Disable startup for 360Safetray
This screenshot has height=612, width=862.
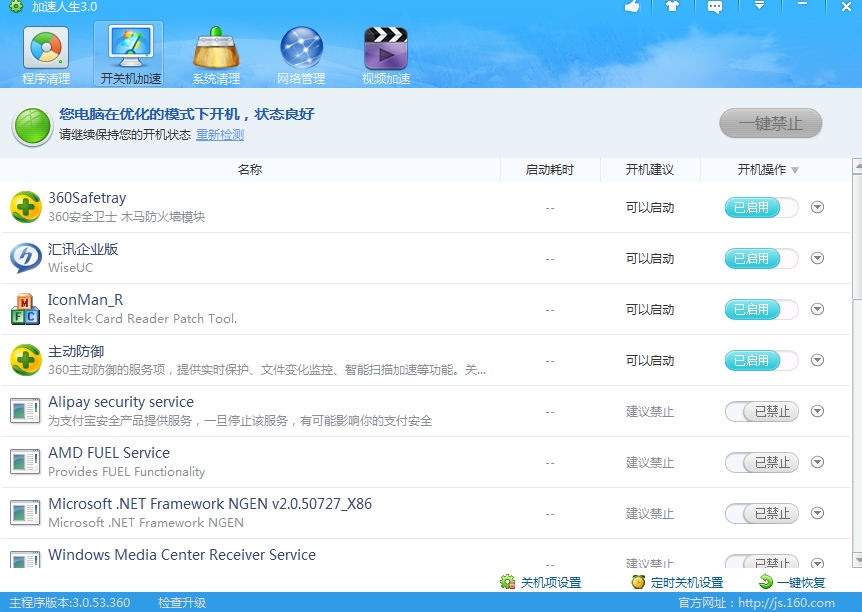point(761,208)
